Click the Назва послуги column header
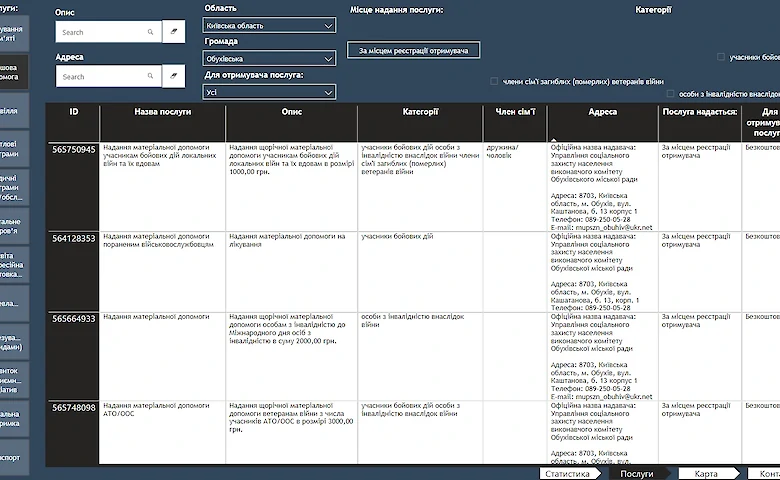 point(163,112)
